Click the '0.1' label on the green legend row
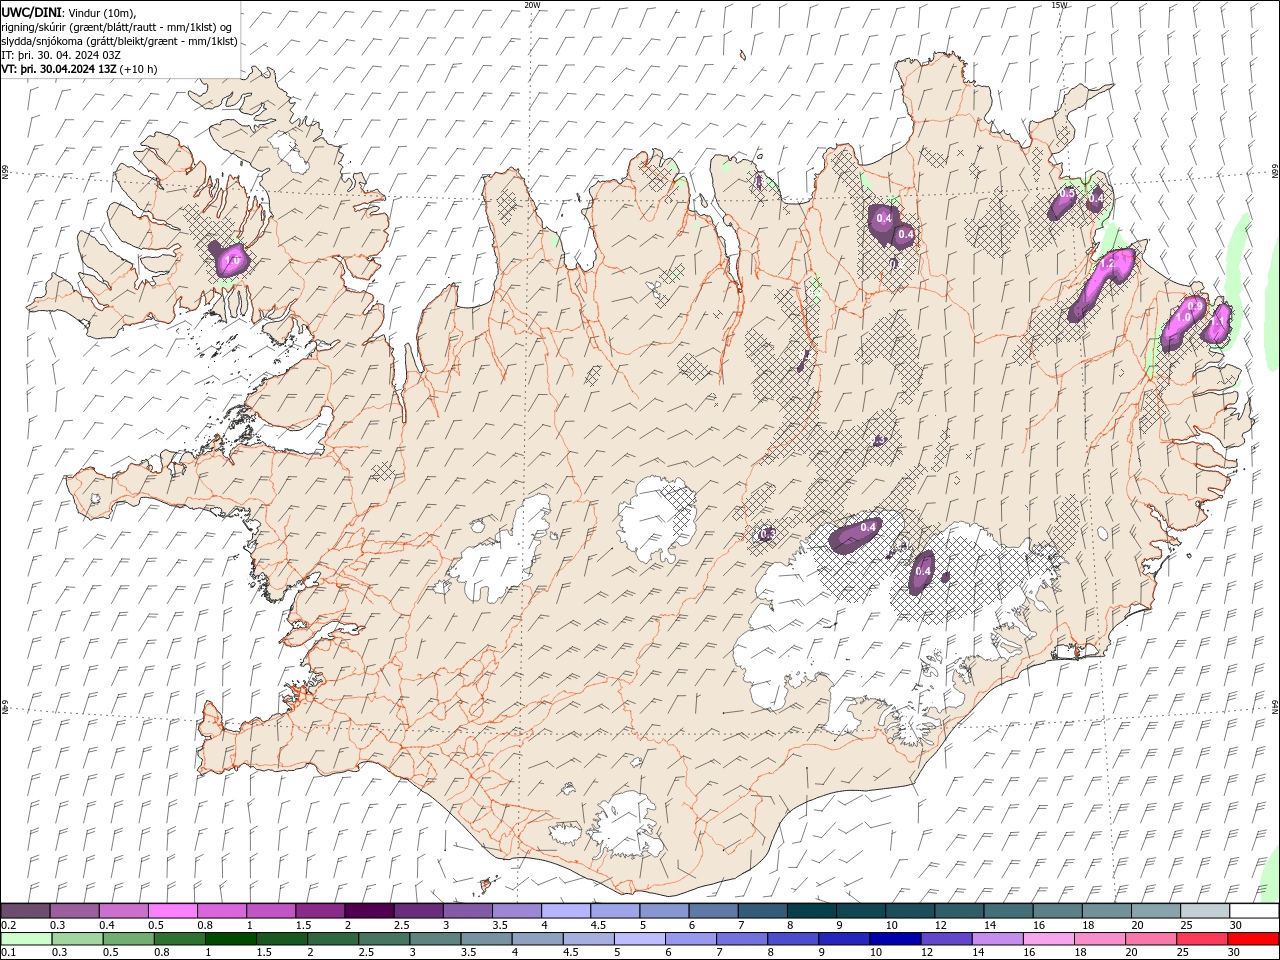 tap(8, 952)
